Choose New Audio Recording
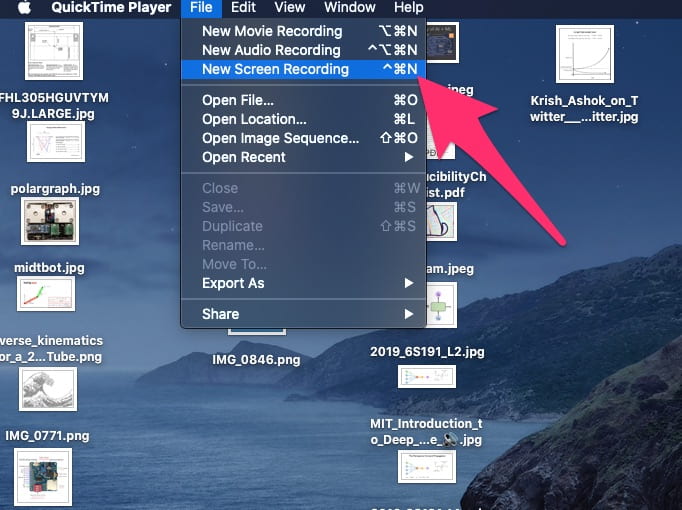This screenshot has height=510, width=682. (303, 50)
